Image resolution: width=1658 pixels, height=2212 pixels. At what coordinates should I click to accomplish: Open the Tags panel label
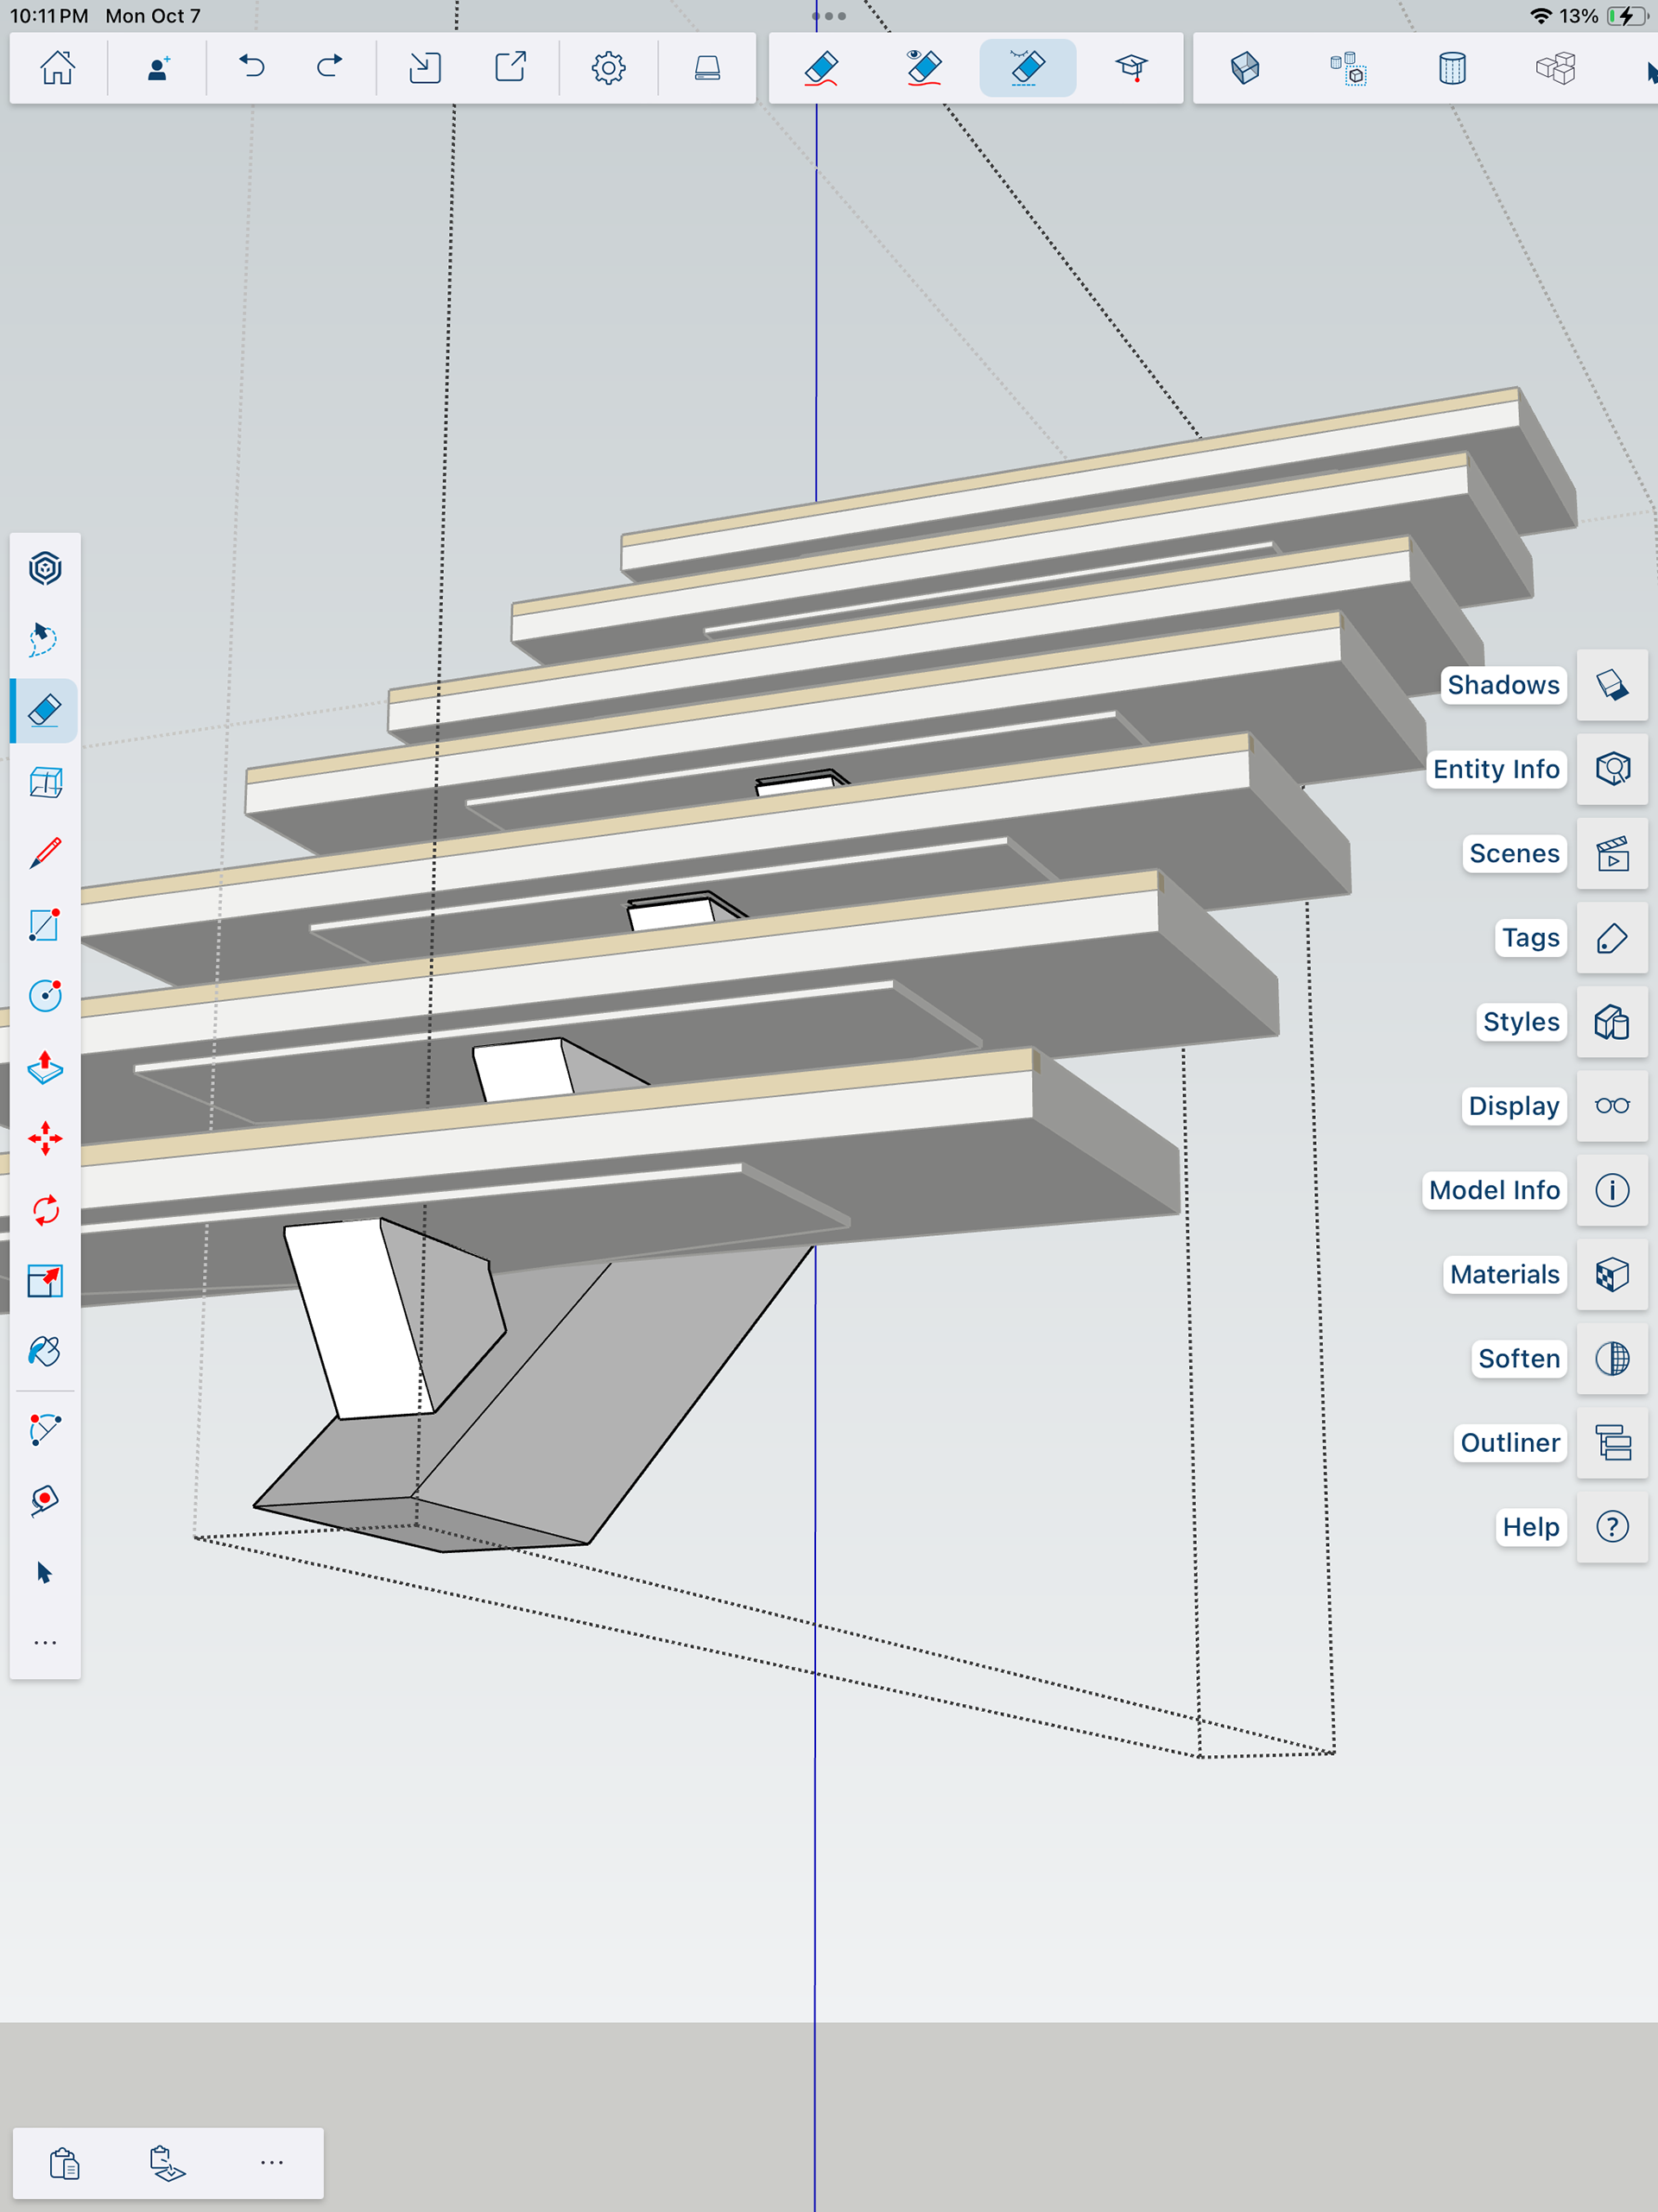tap(1529, 938)
